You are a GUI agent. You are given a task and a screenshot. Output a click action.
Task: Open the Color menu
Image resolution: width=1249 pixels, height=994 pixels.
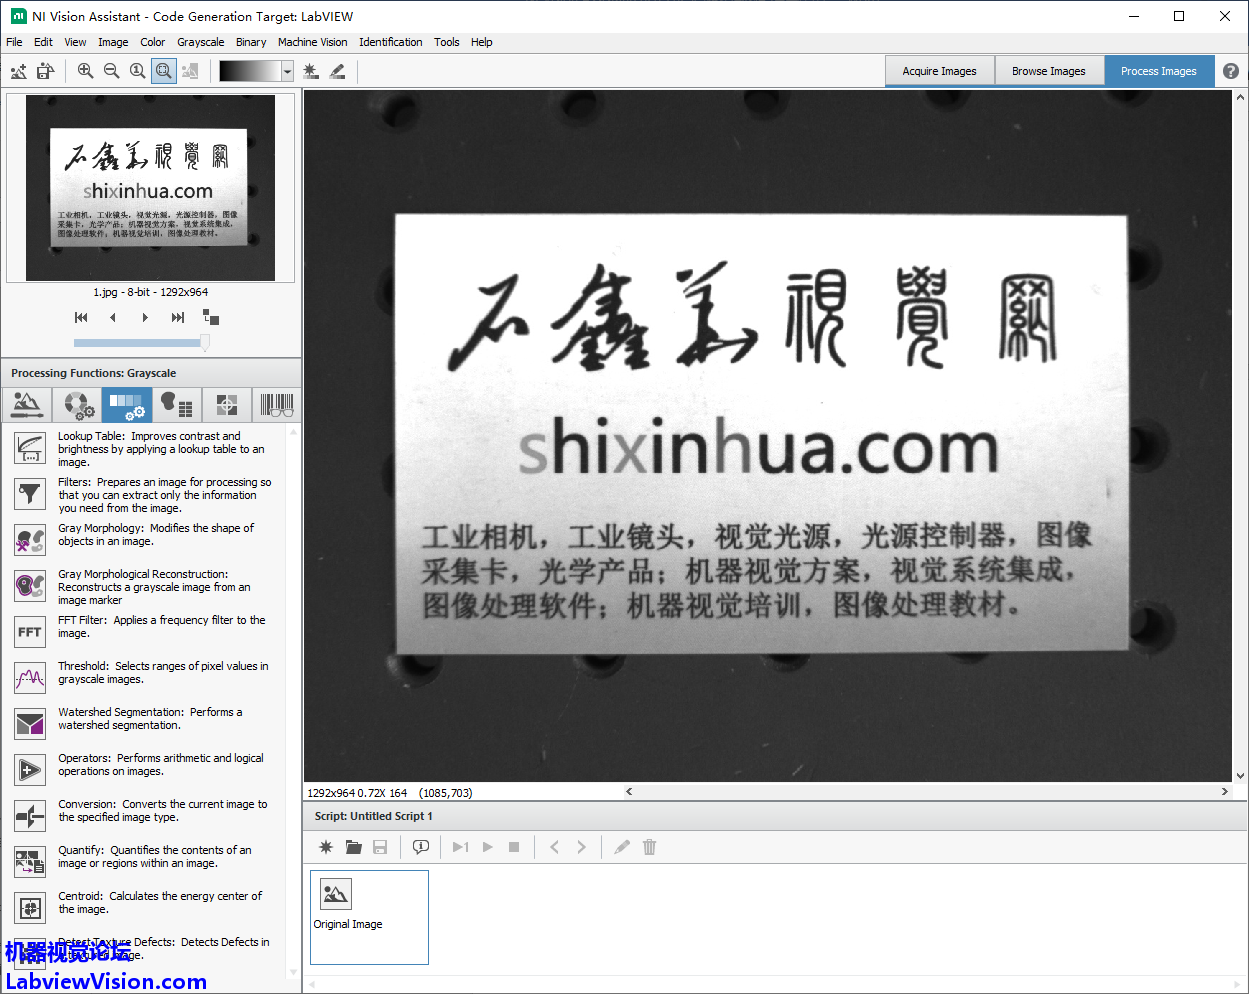(153, 42)
